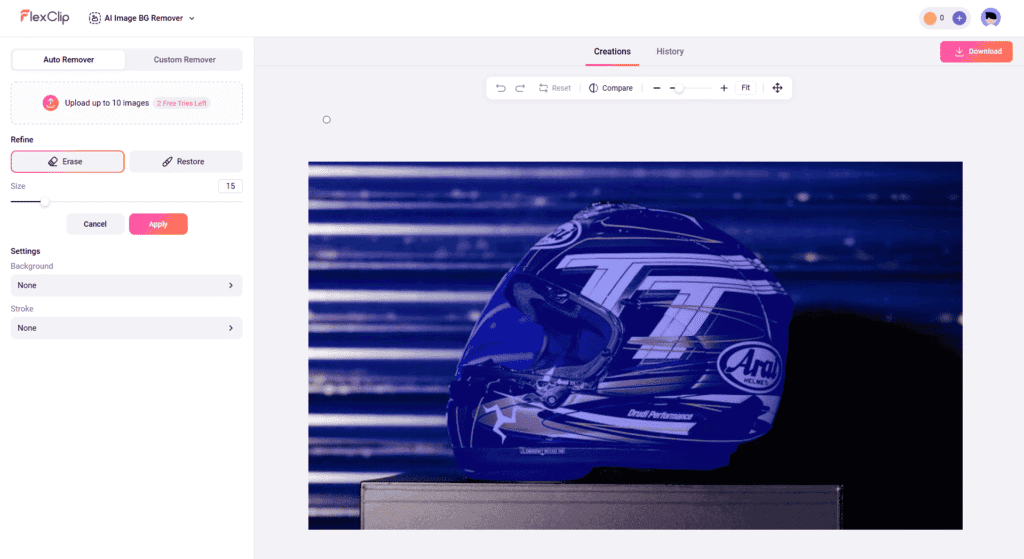Open the user profile avatar
Viewport: 1024px width, 559px height.
[x=990, y=18]
